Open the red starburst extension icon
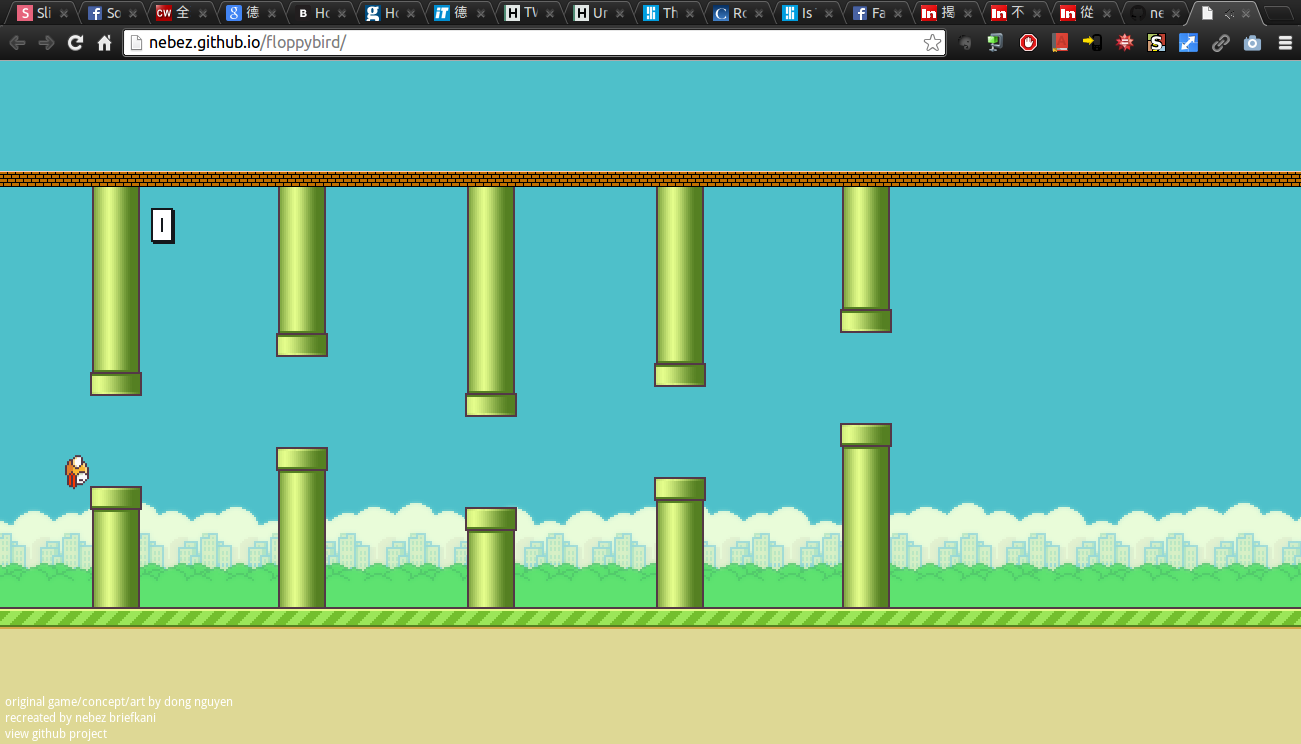The image size is (1301, 744). 1124,43
